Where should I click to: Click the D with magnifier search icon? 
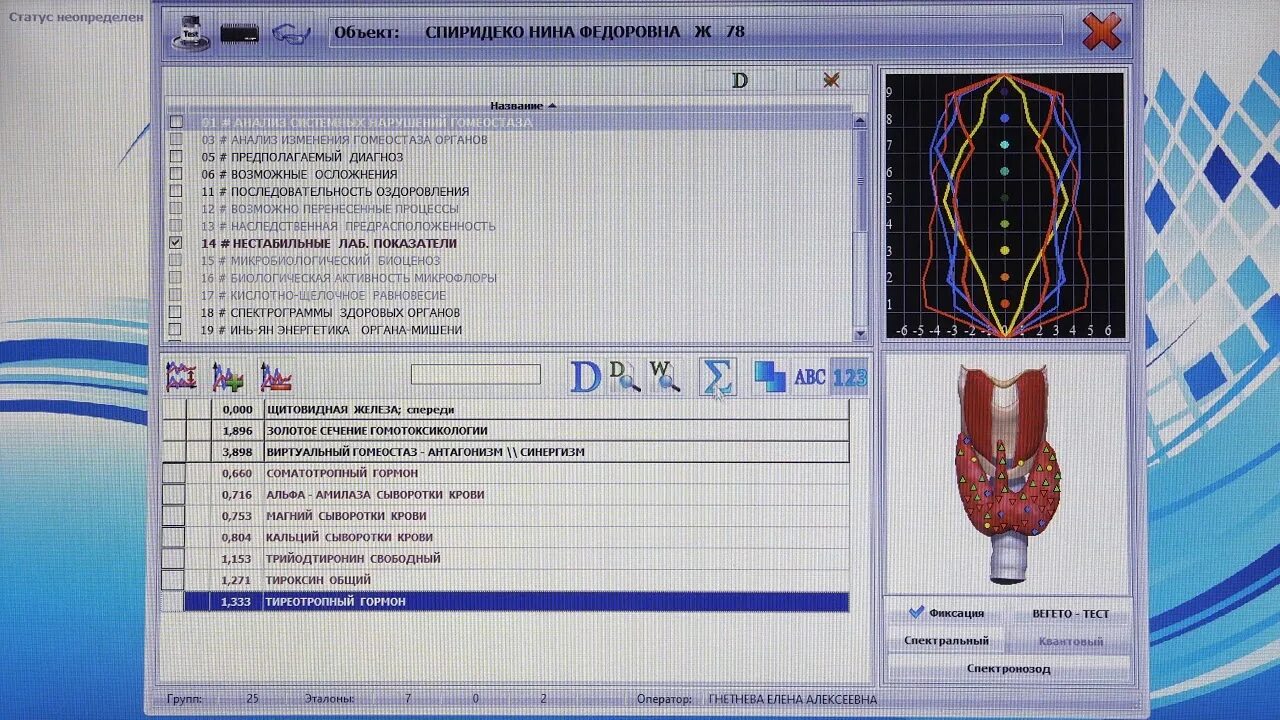pos(625,376)
